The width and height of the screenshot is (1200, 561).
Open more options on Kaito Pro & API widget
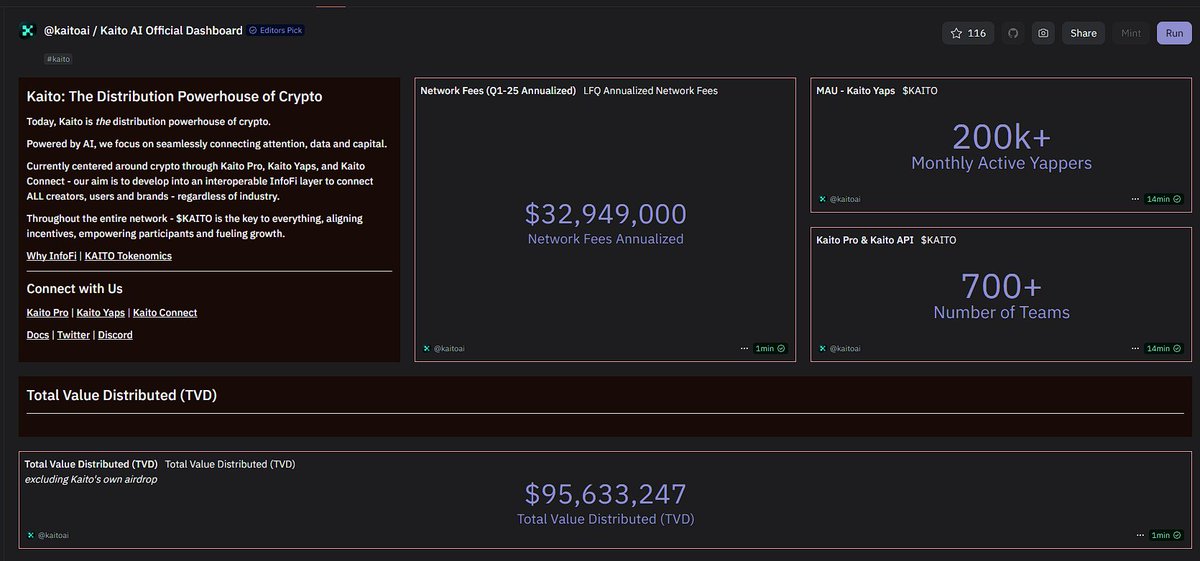(1135, 349)
